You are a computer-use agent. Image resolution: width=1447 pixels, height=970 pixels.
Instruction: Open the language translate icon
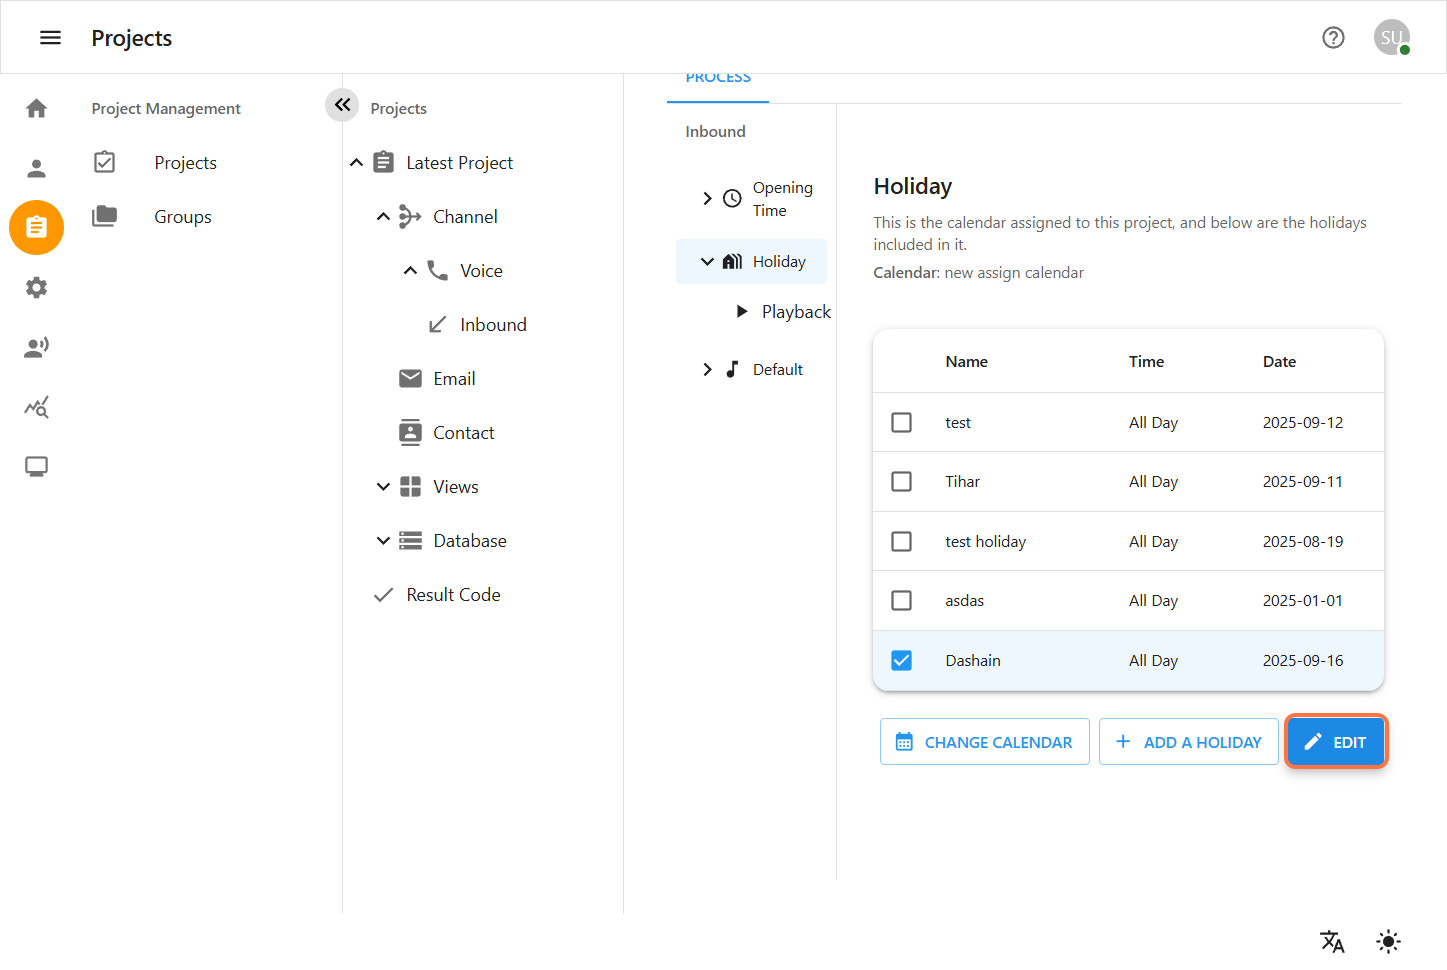click(x=1332, y=941)
